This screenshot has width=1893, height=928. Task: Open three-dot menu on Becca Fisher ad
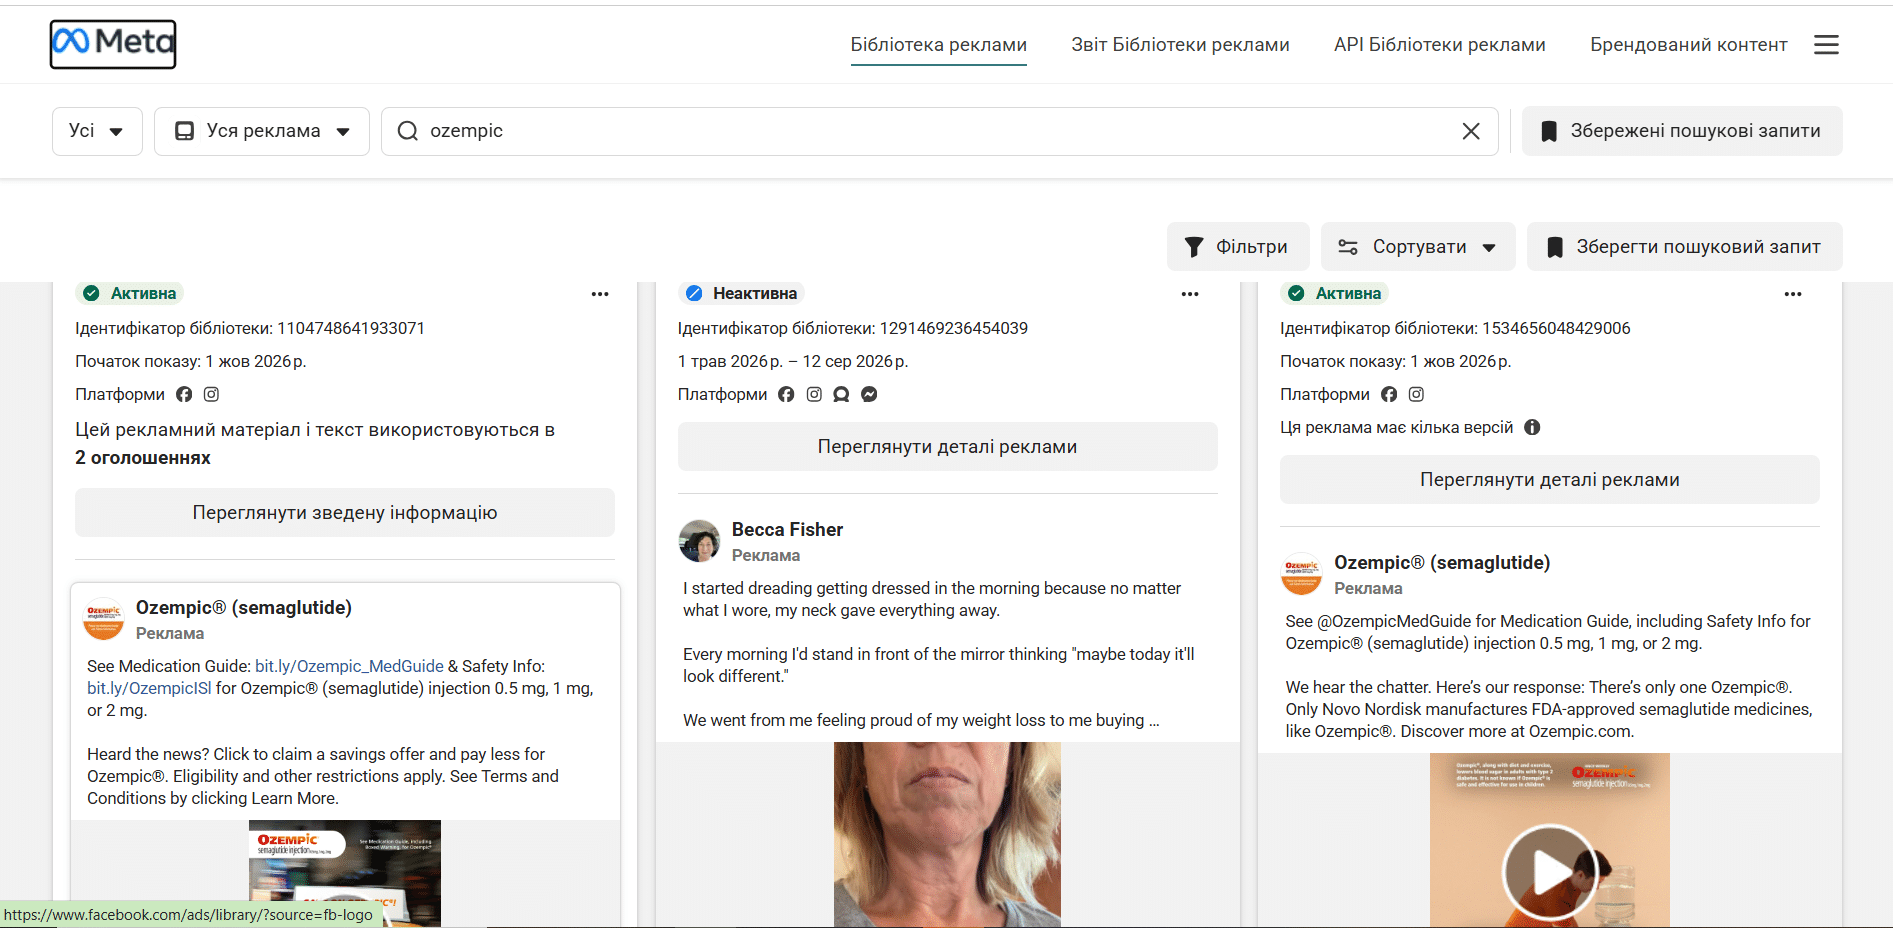pos(1190,294)
